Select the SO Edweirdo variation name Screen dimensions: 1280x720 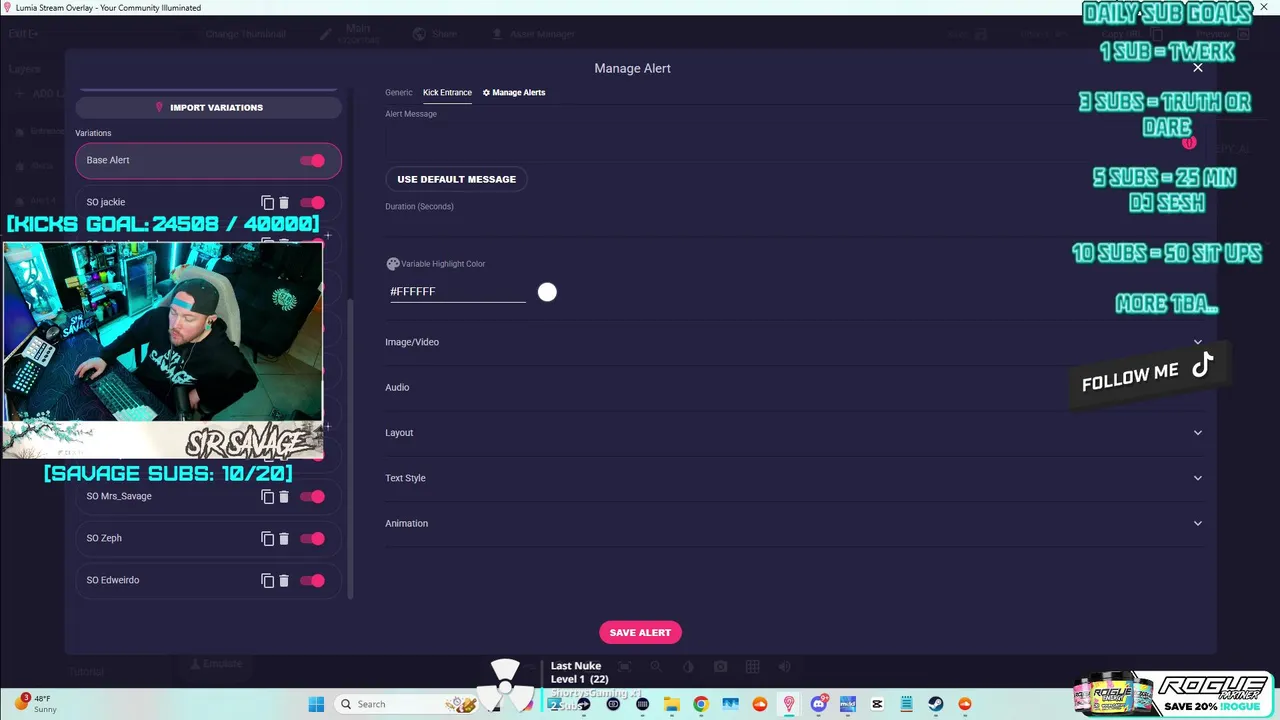pyautogui.click(x=113, y=580)
